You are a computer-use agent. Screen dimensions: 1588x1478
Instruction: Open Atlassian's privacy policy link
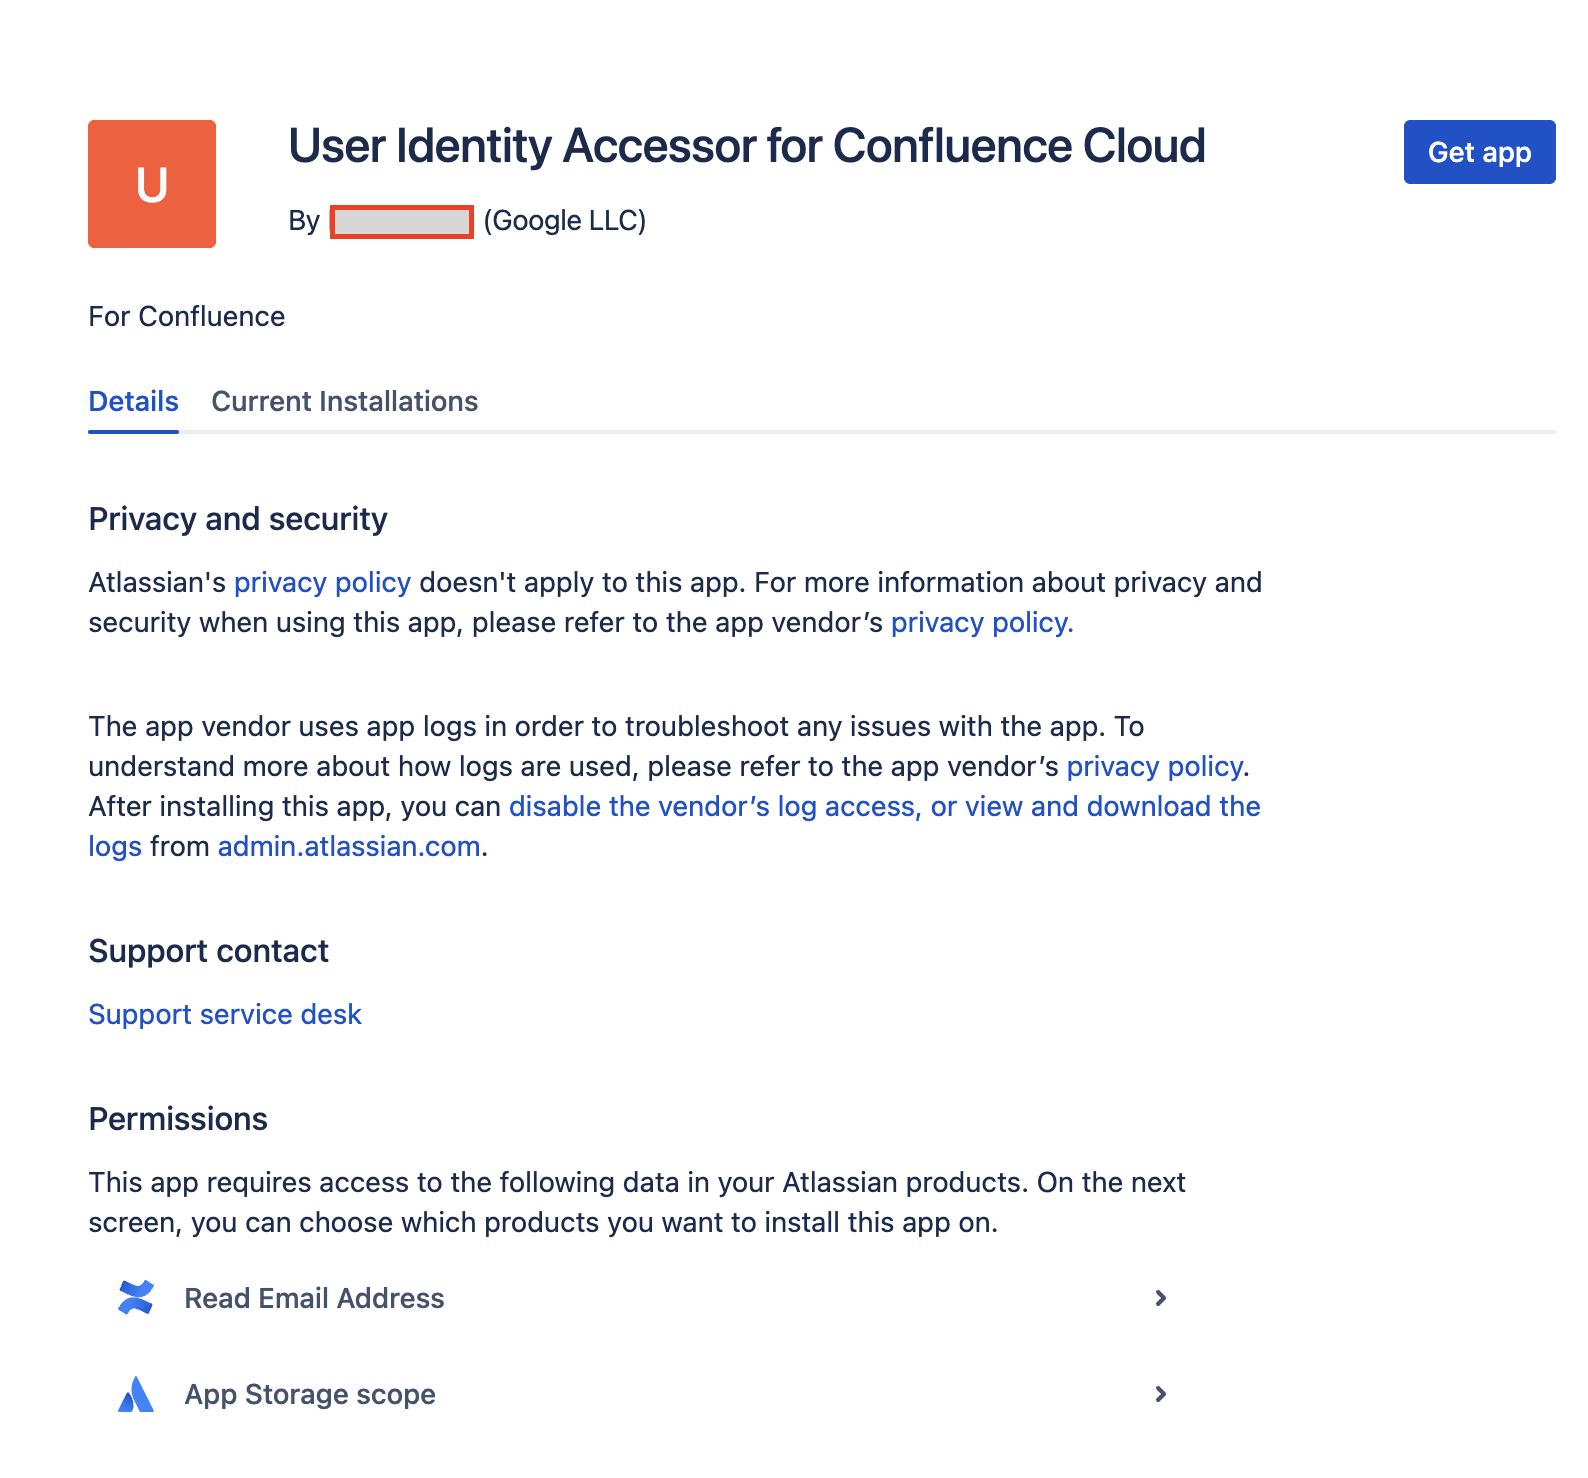(x=322, y=583)
